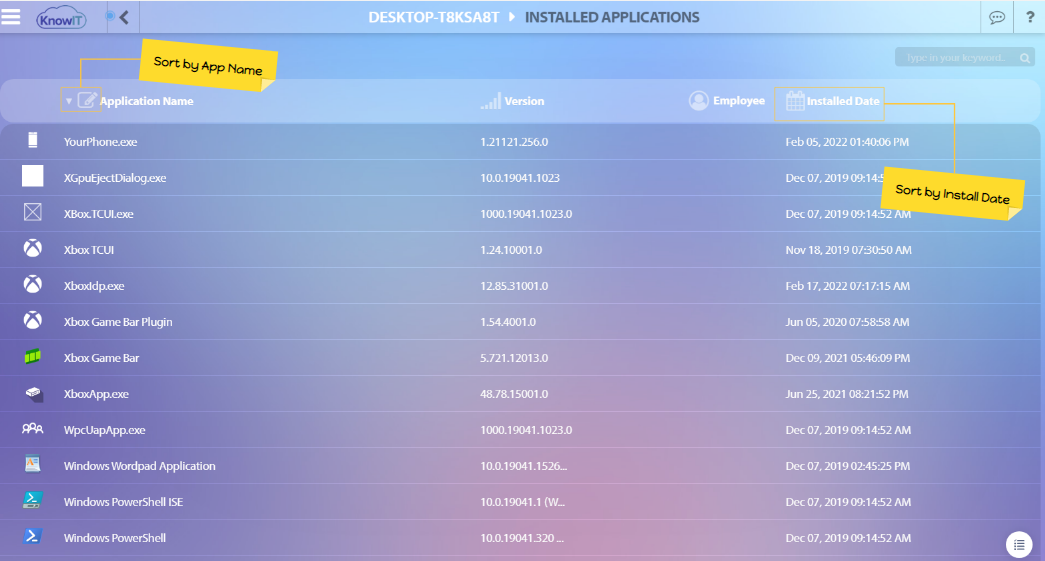Click the Employee column header
Image resolution: width=1045 pixels, height=561 pixels.
(738, 101)
